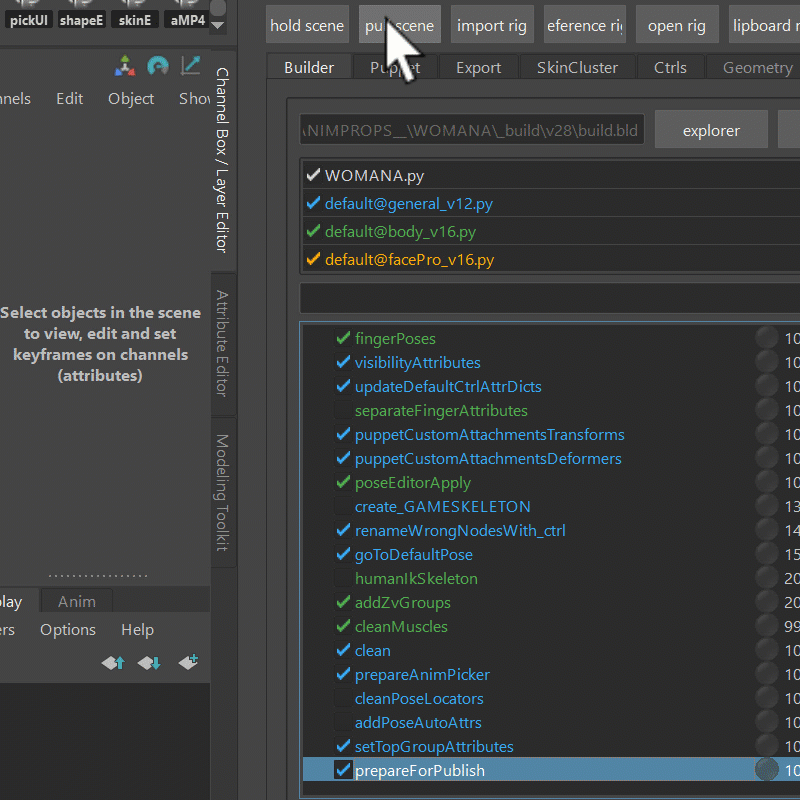Uncheck the addZvGroups step
This screenshot has width=800, height=800.
click(343, 602)
